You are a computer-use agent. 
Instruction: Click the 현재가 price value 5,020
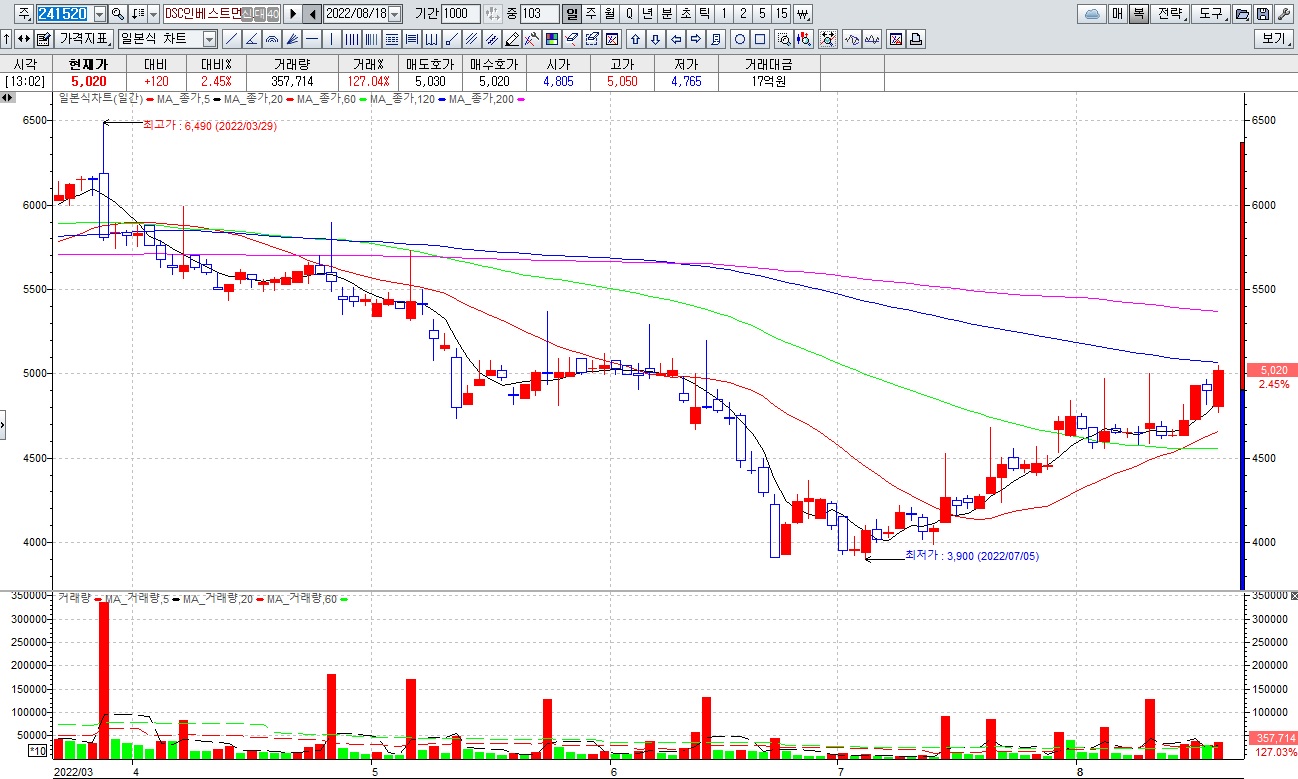88,81
